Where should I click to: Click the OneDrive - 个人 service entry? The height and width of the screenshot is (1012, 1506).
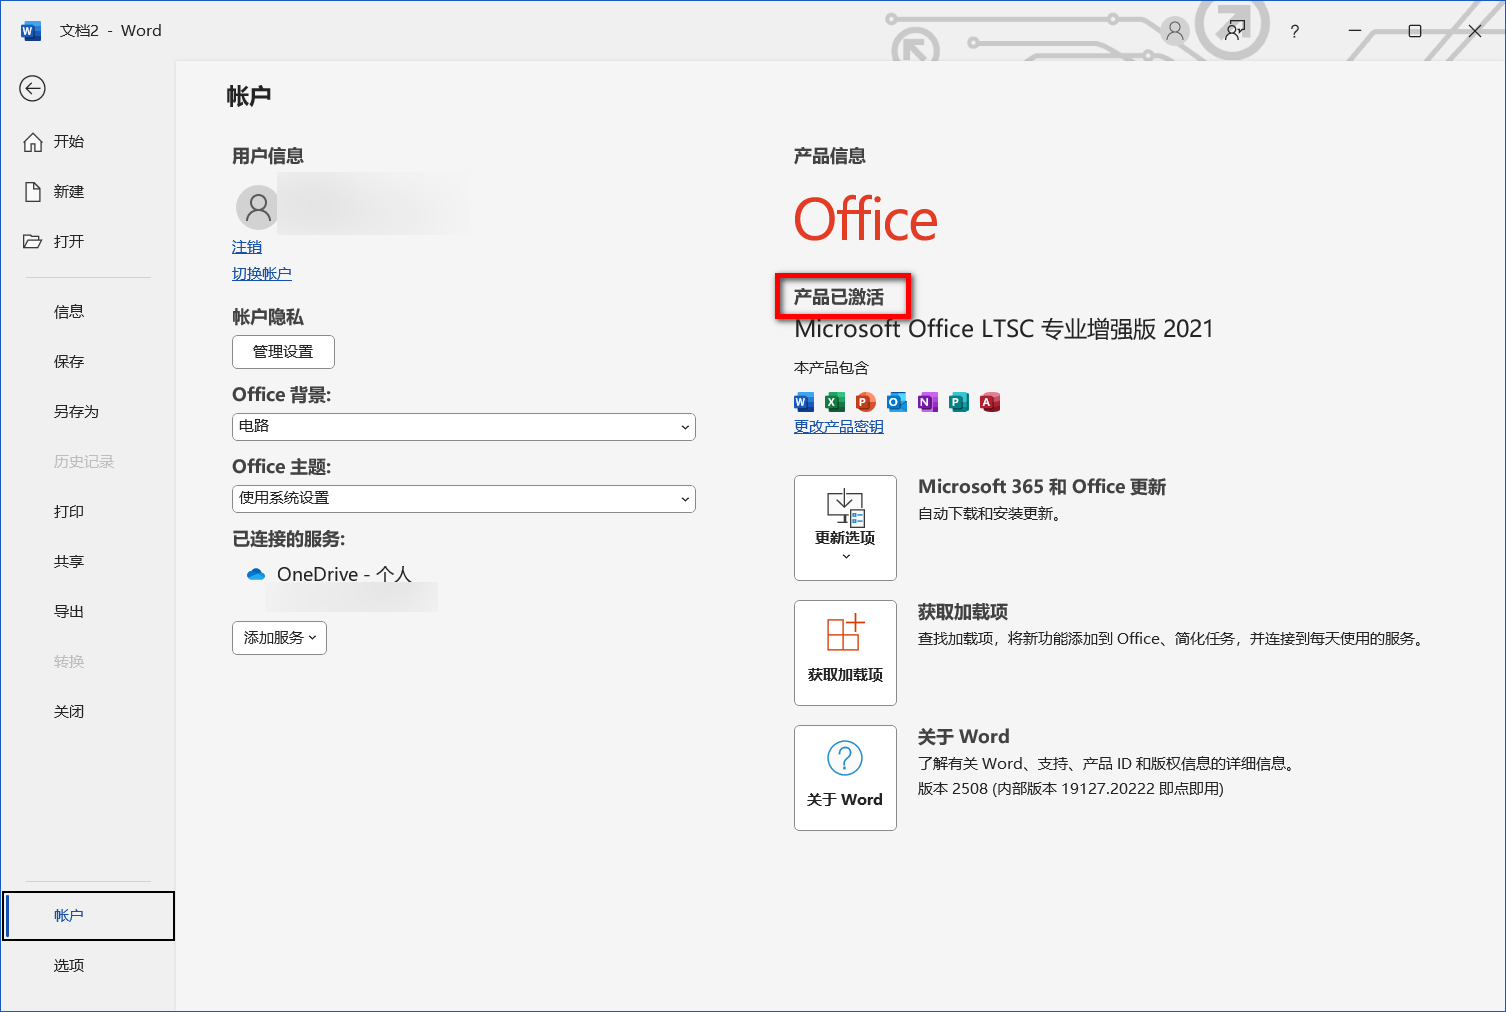click(344, 575)
